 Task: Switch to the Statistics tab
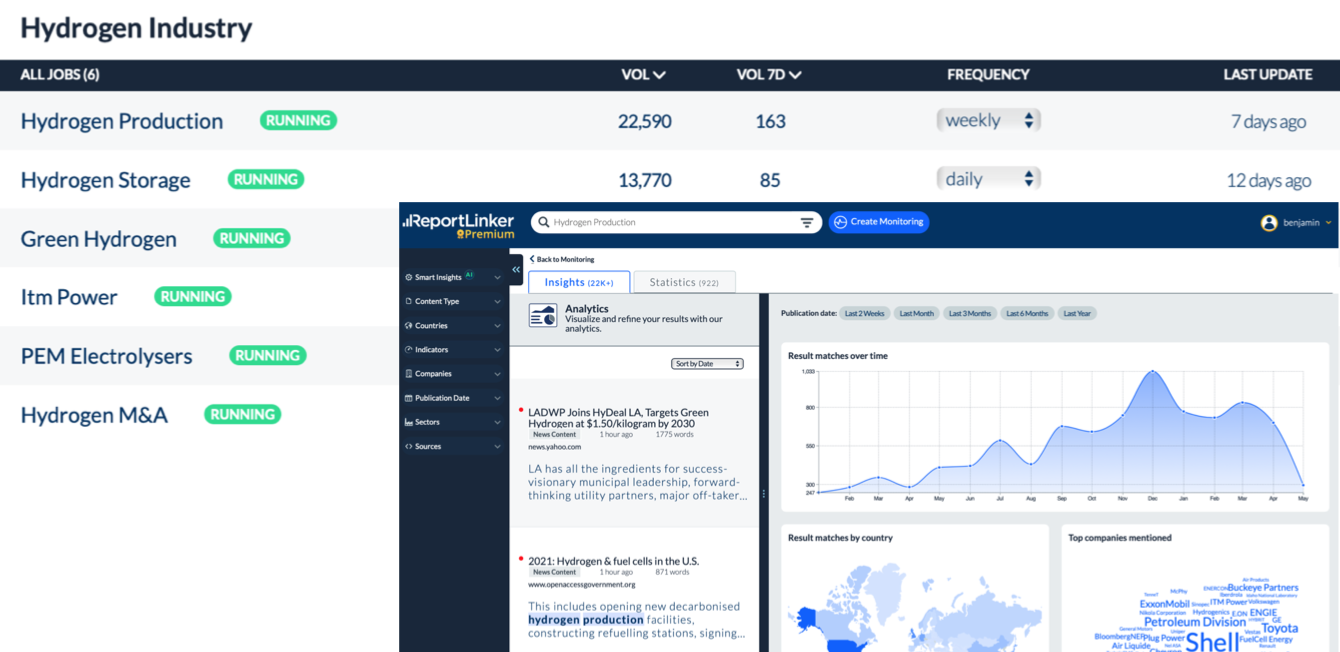pos(684,282)
